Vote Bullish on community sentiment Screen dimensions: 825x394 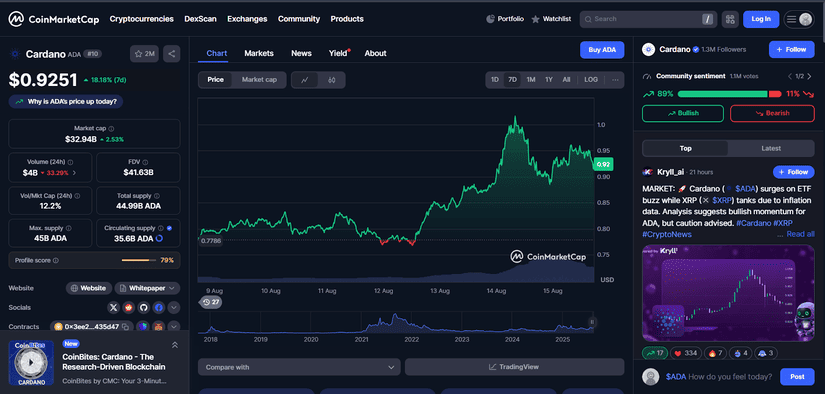click(683, 113)
